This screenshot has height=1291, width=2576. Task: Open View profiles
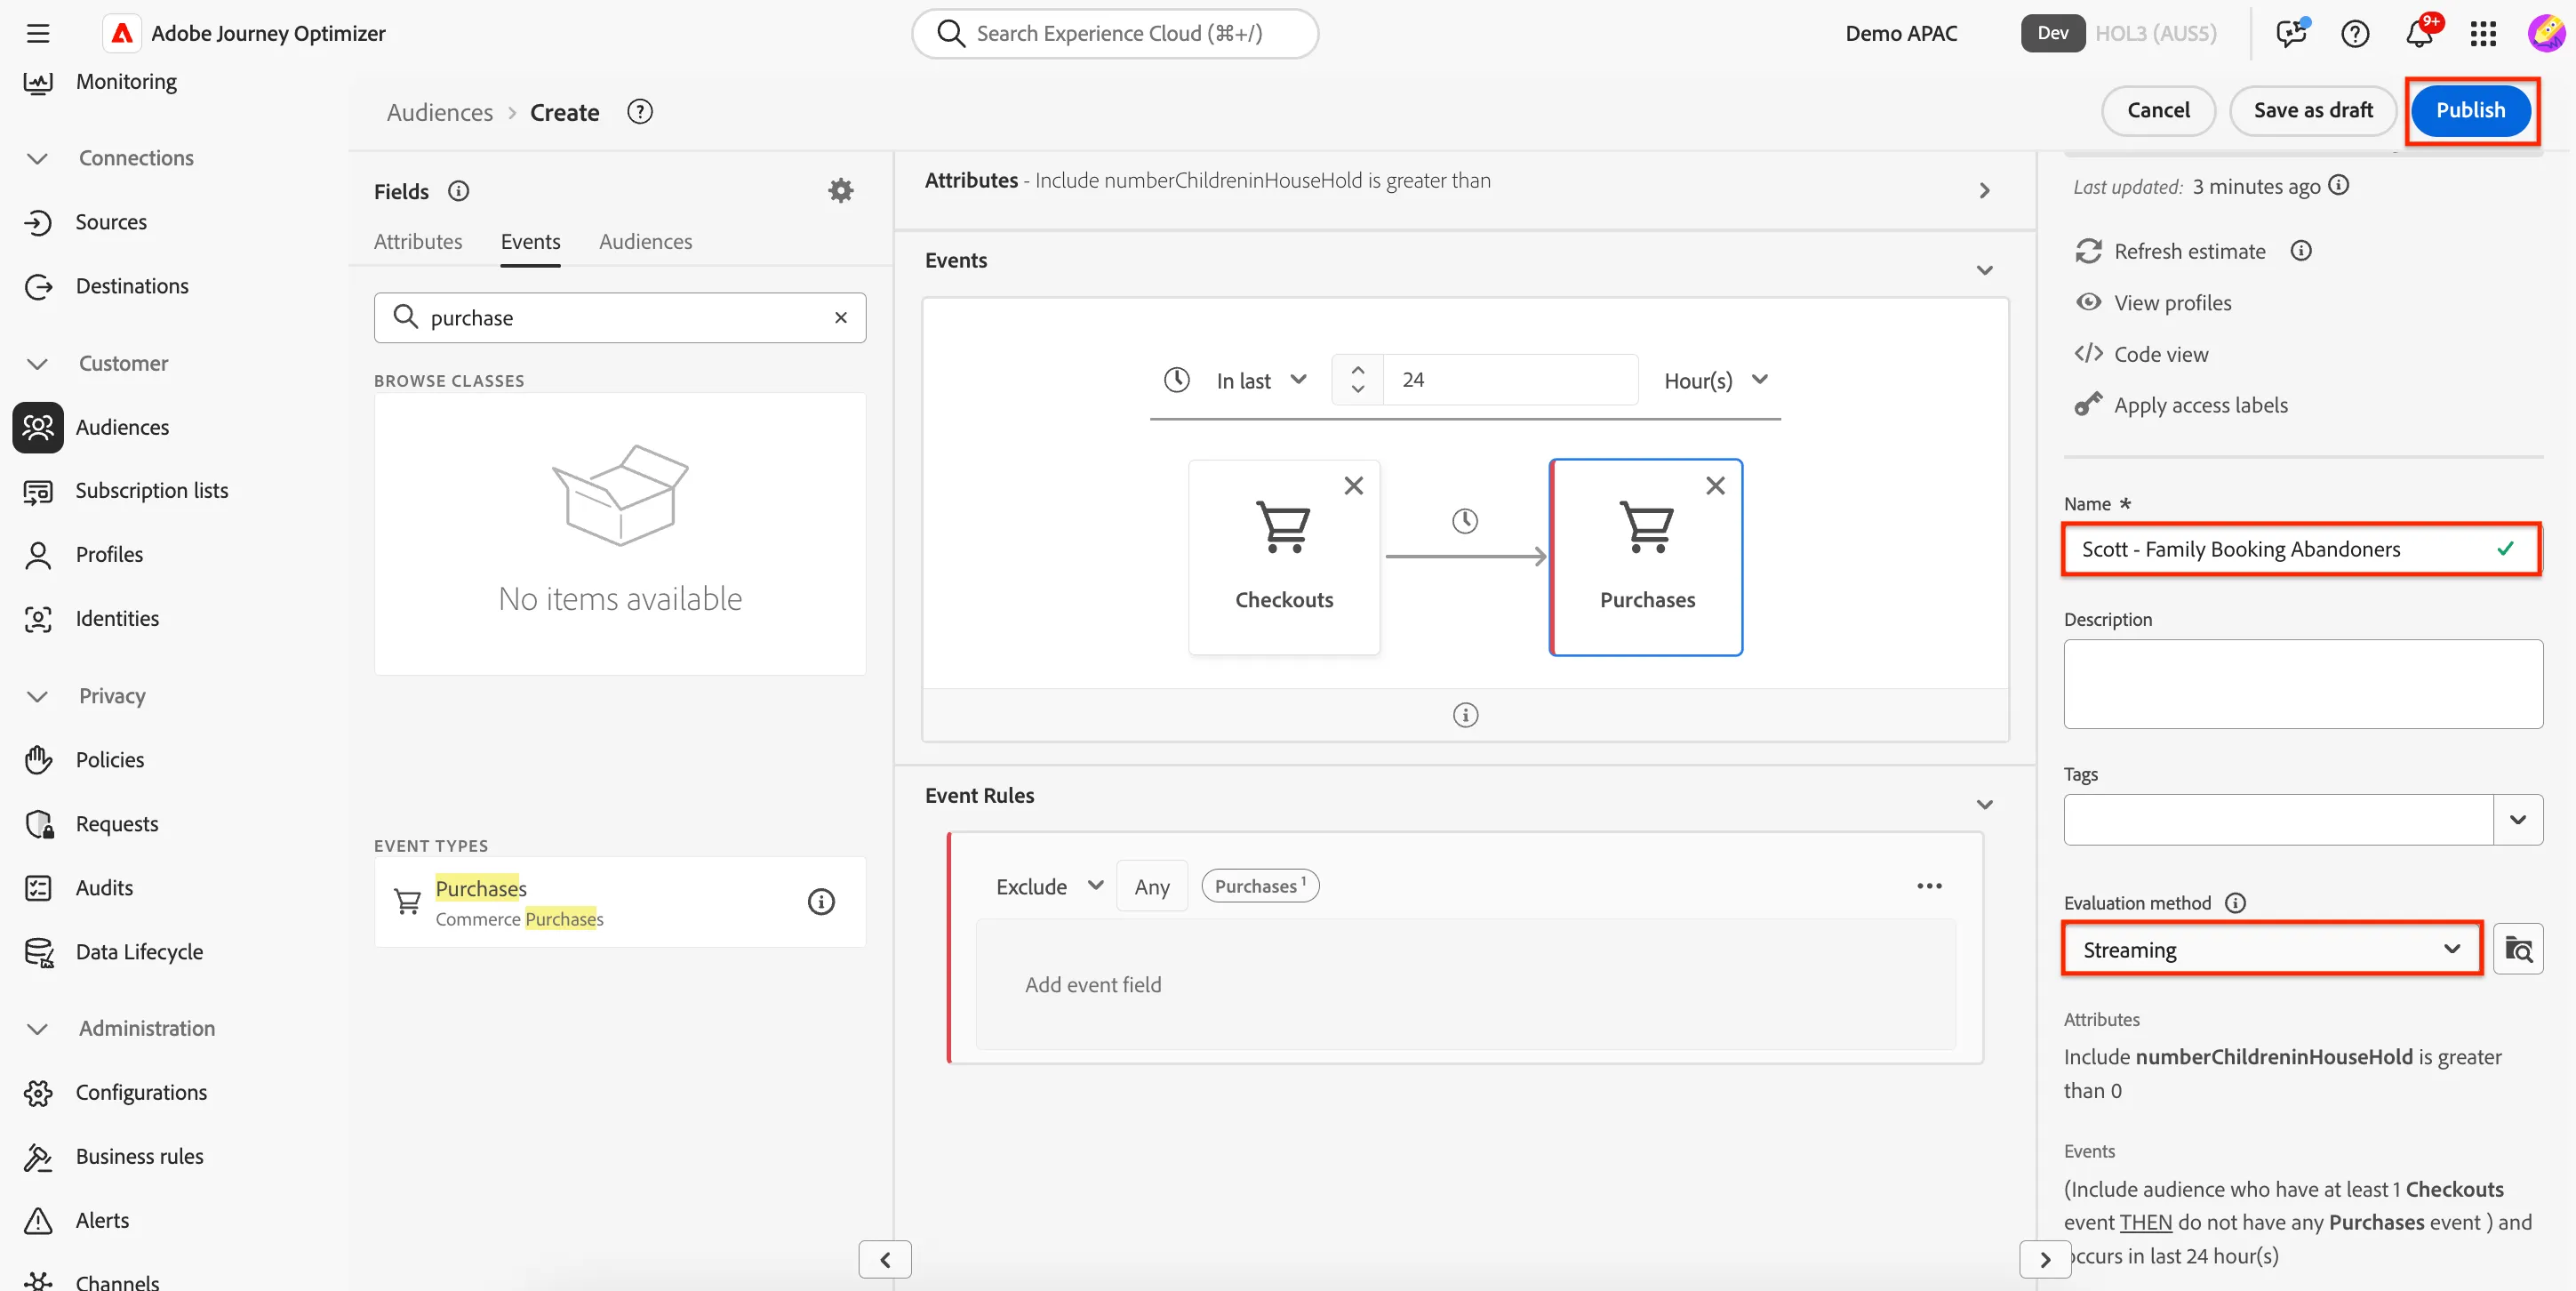[x=2153, y=302]
